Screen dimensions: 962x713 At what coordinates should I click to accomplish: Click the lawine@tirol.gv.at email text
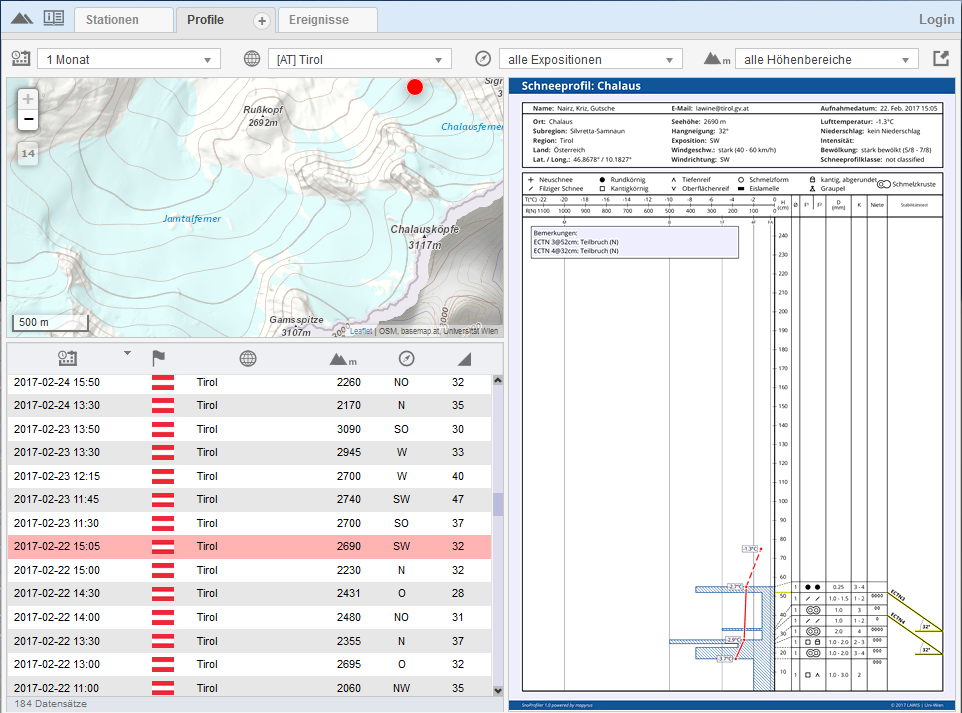coord(722,109)
